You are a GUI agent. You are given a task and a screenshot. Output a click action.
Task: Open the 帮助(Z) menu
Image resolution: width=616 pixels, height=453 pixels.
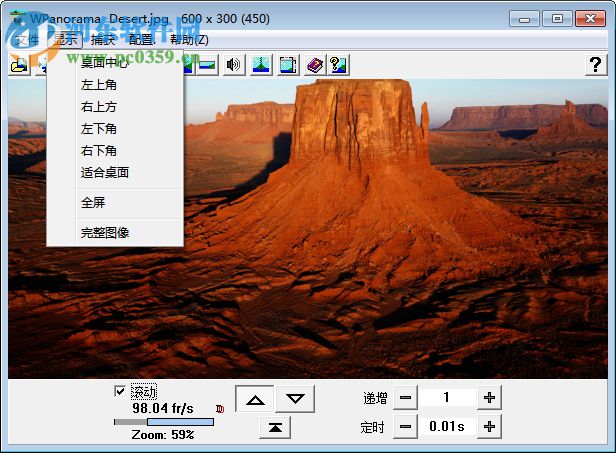pyautogui.click(x=189, y=40)
